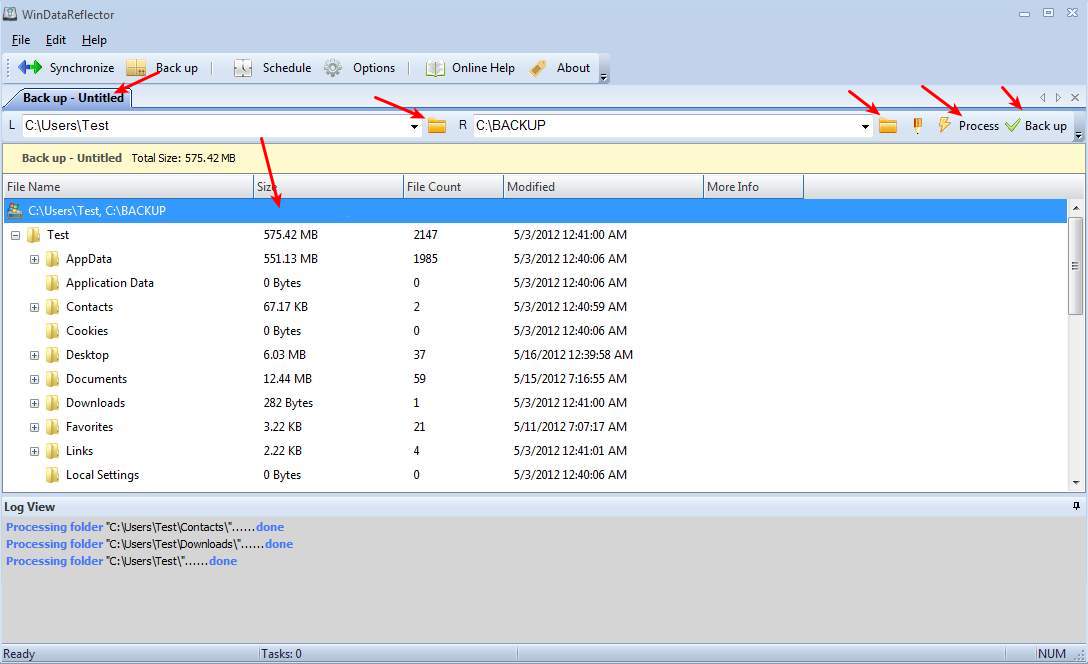
Task: Expand the Documents folder node
Action: [34, 379]
